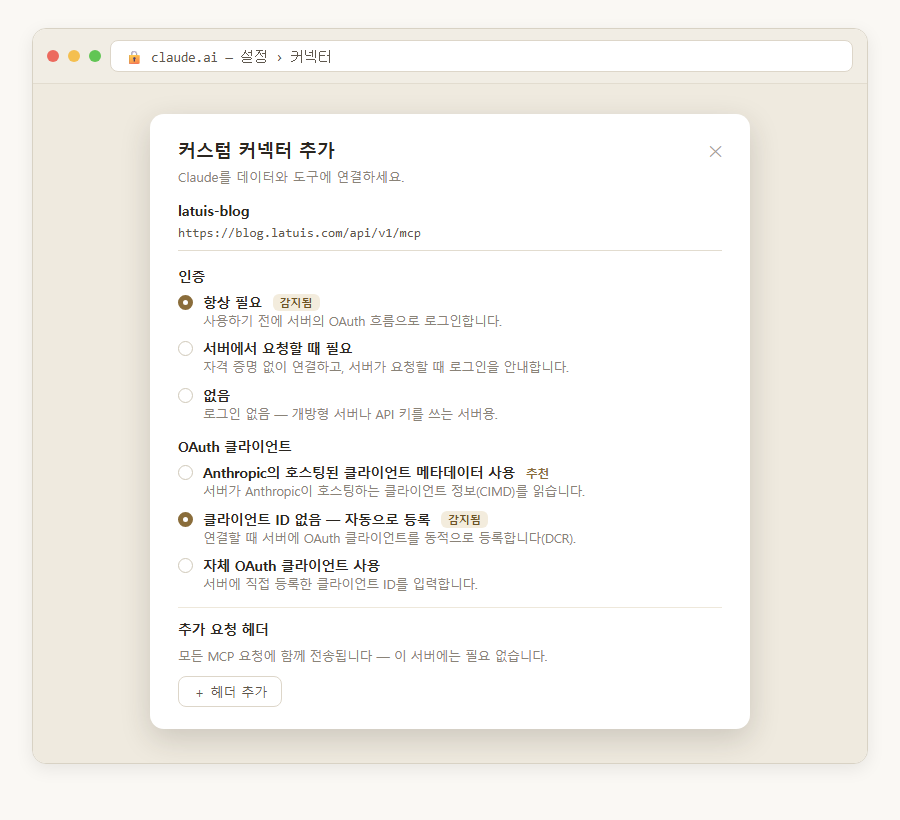Select 클라이언트 ID 없음 — 자동으로 등록 radio
Screen dimensions: 900x820
point(185,519)
